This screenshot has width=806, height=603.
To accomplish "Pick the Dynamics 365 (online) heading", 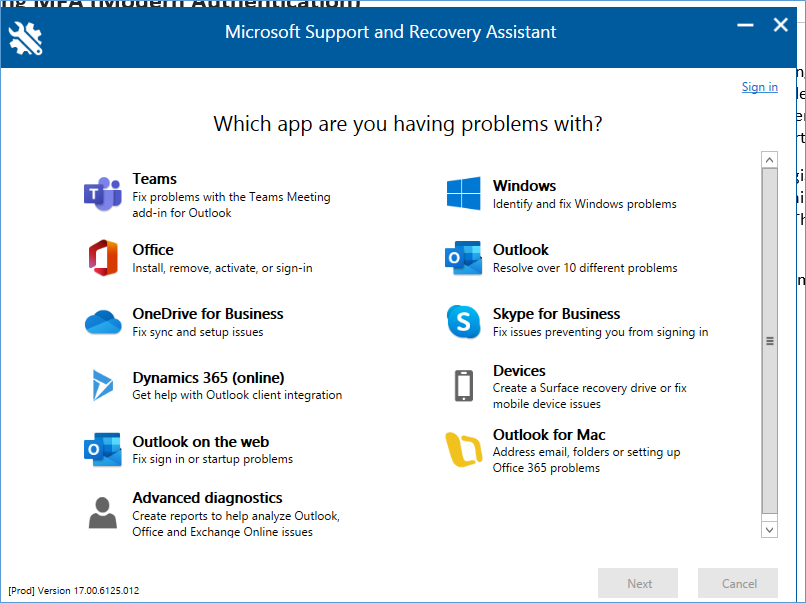I will coord(208,378).
